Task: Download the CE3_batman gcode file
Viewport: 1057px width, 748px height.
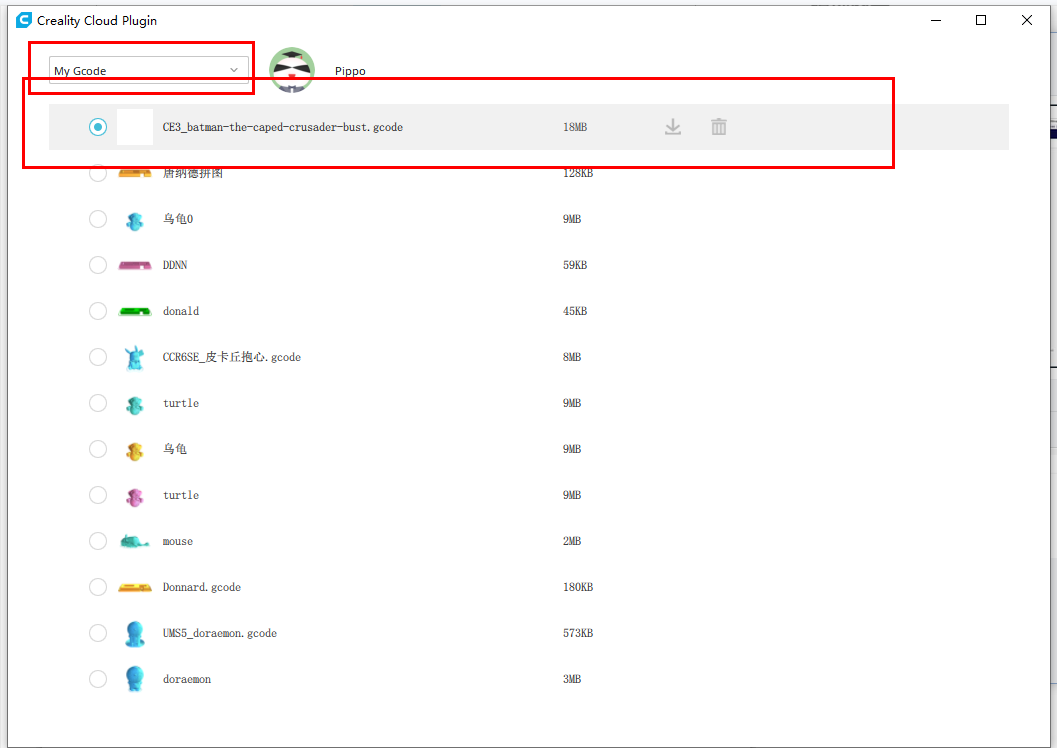Action: (672, 127)
